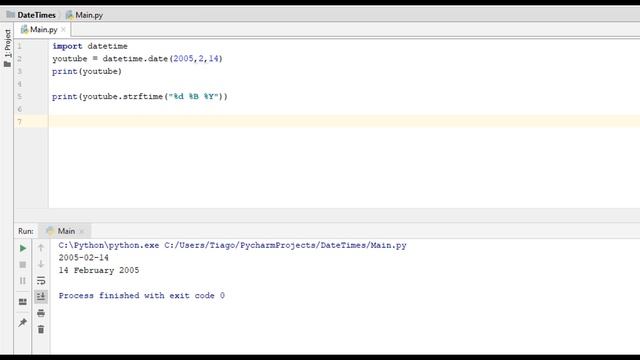Open the Main.py file path link in output
The height and width of the screenshot is (360, 640).
(x=285, y=245)
